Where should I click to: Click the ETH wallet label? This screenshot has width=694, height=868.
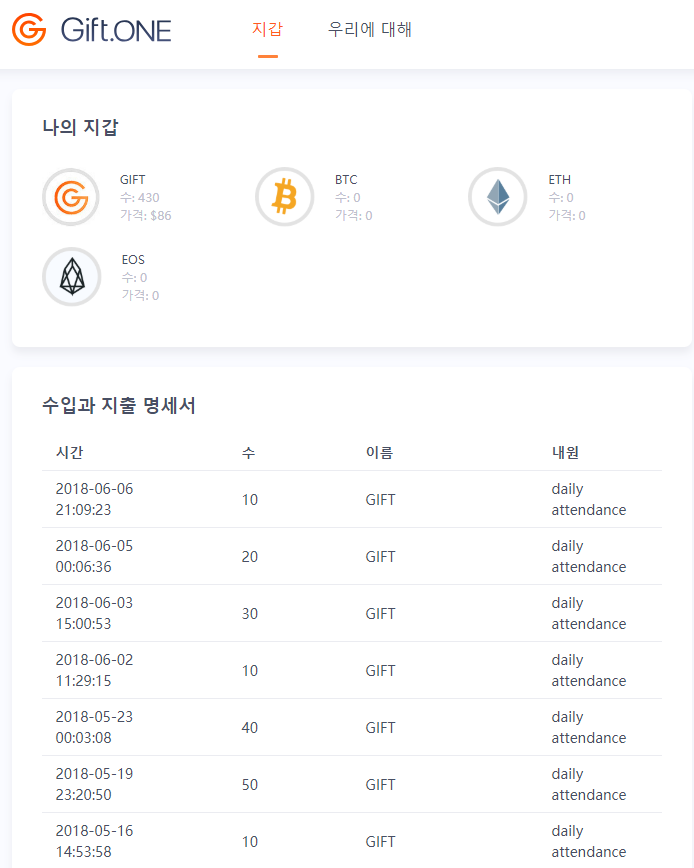(x=559, y=180)
